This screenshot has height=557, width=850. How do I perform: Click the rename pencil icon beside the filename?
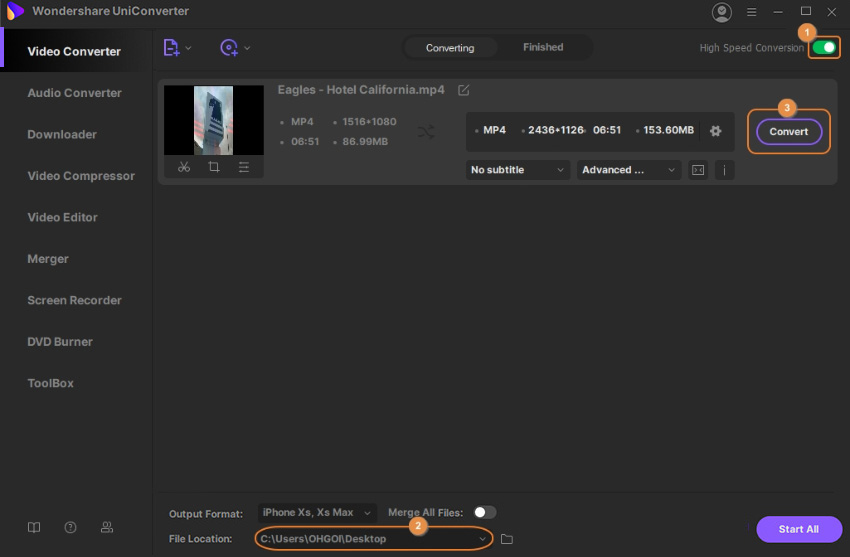(463, 90)
